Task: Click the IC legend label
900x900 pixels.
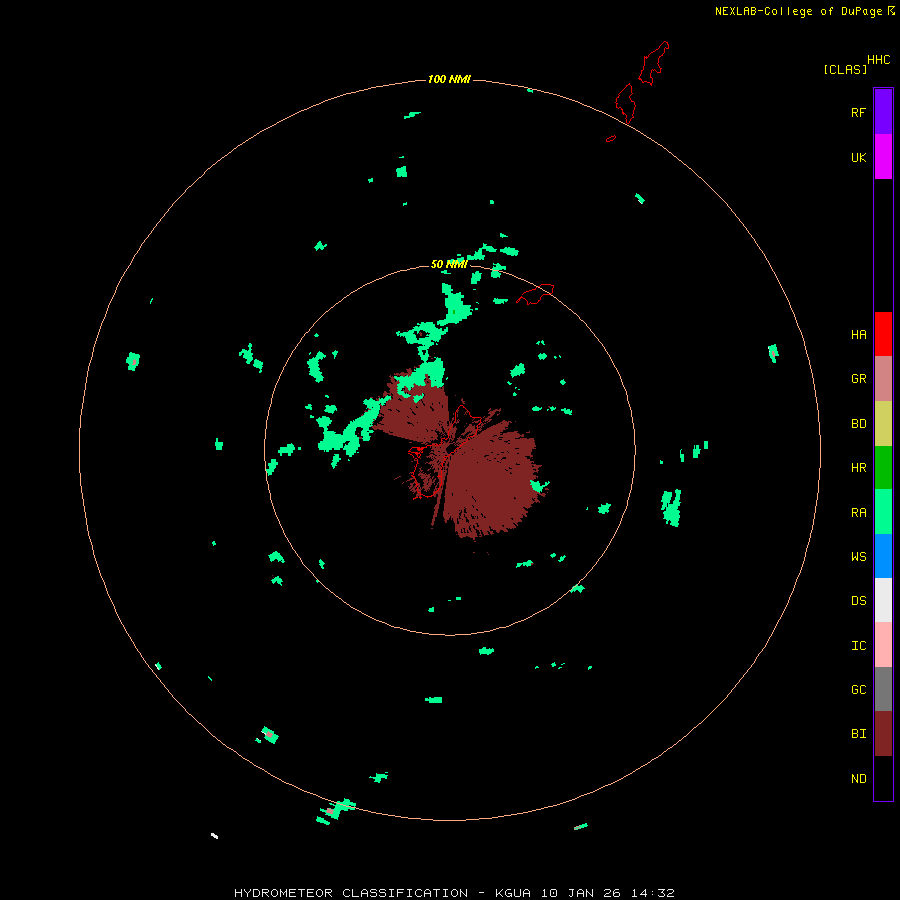Action: pyautogui.click(x=858, y=646)
